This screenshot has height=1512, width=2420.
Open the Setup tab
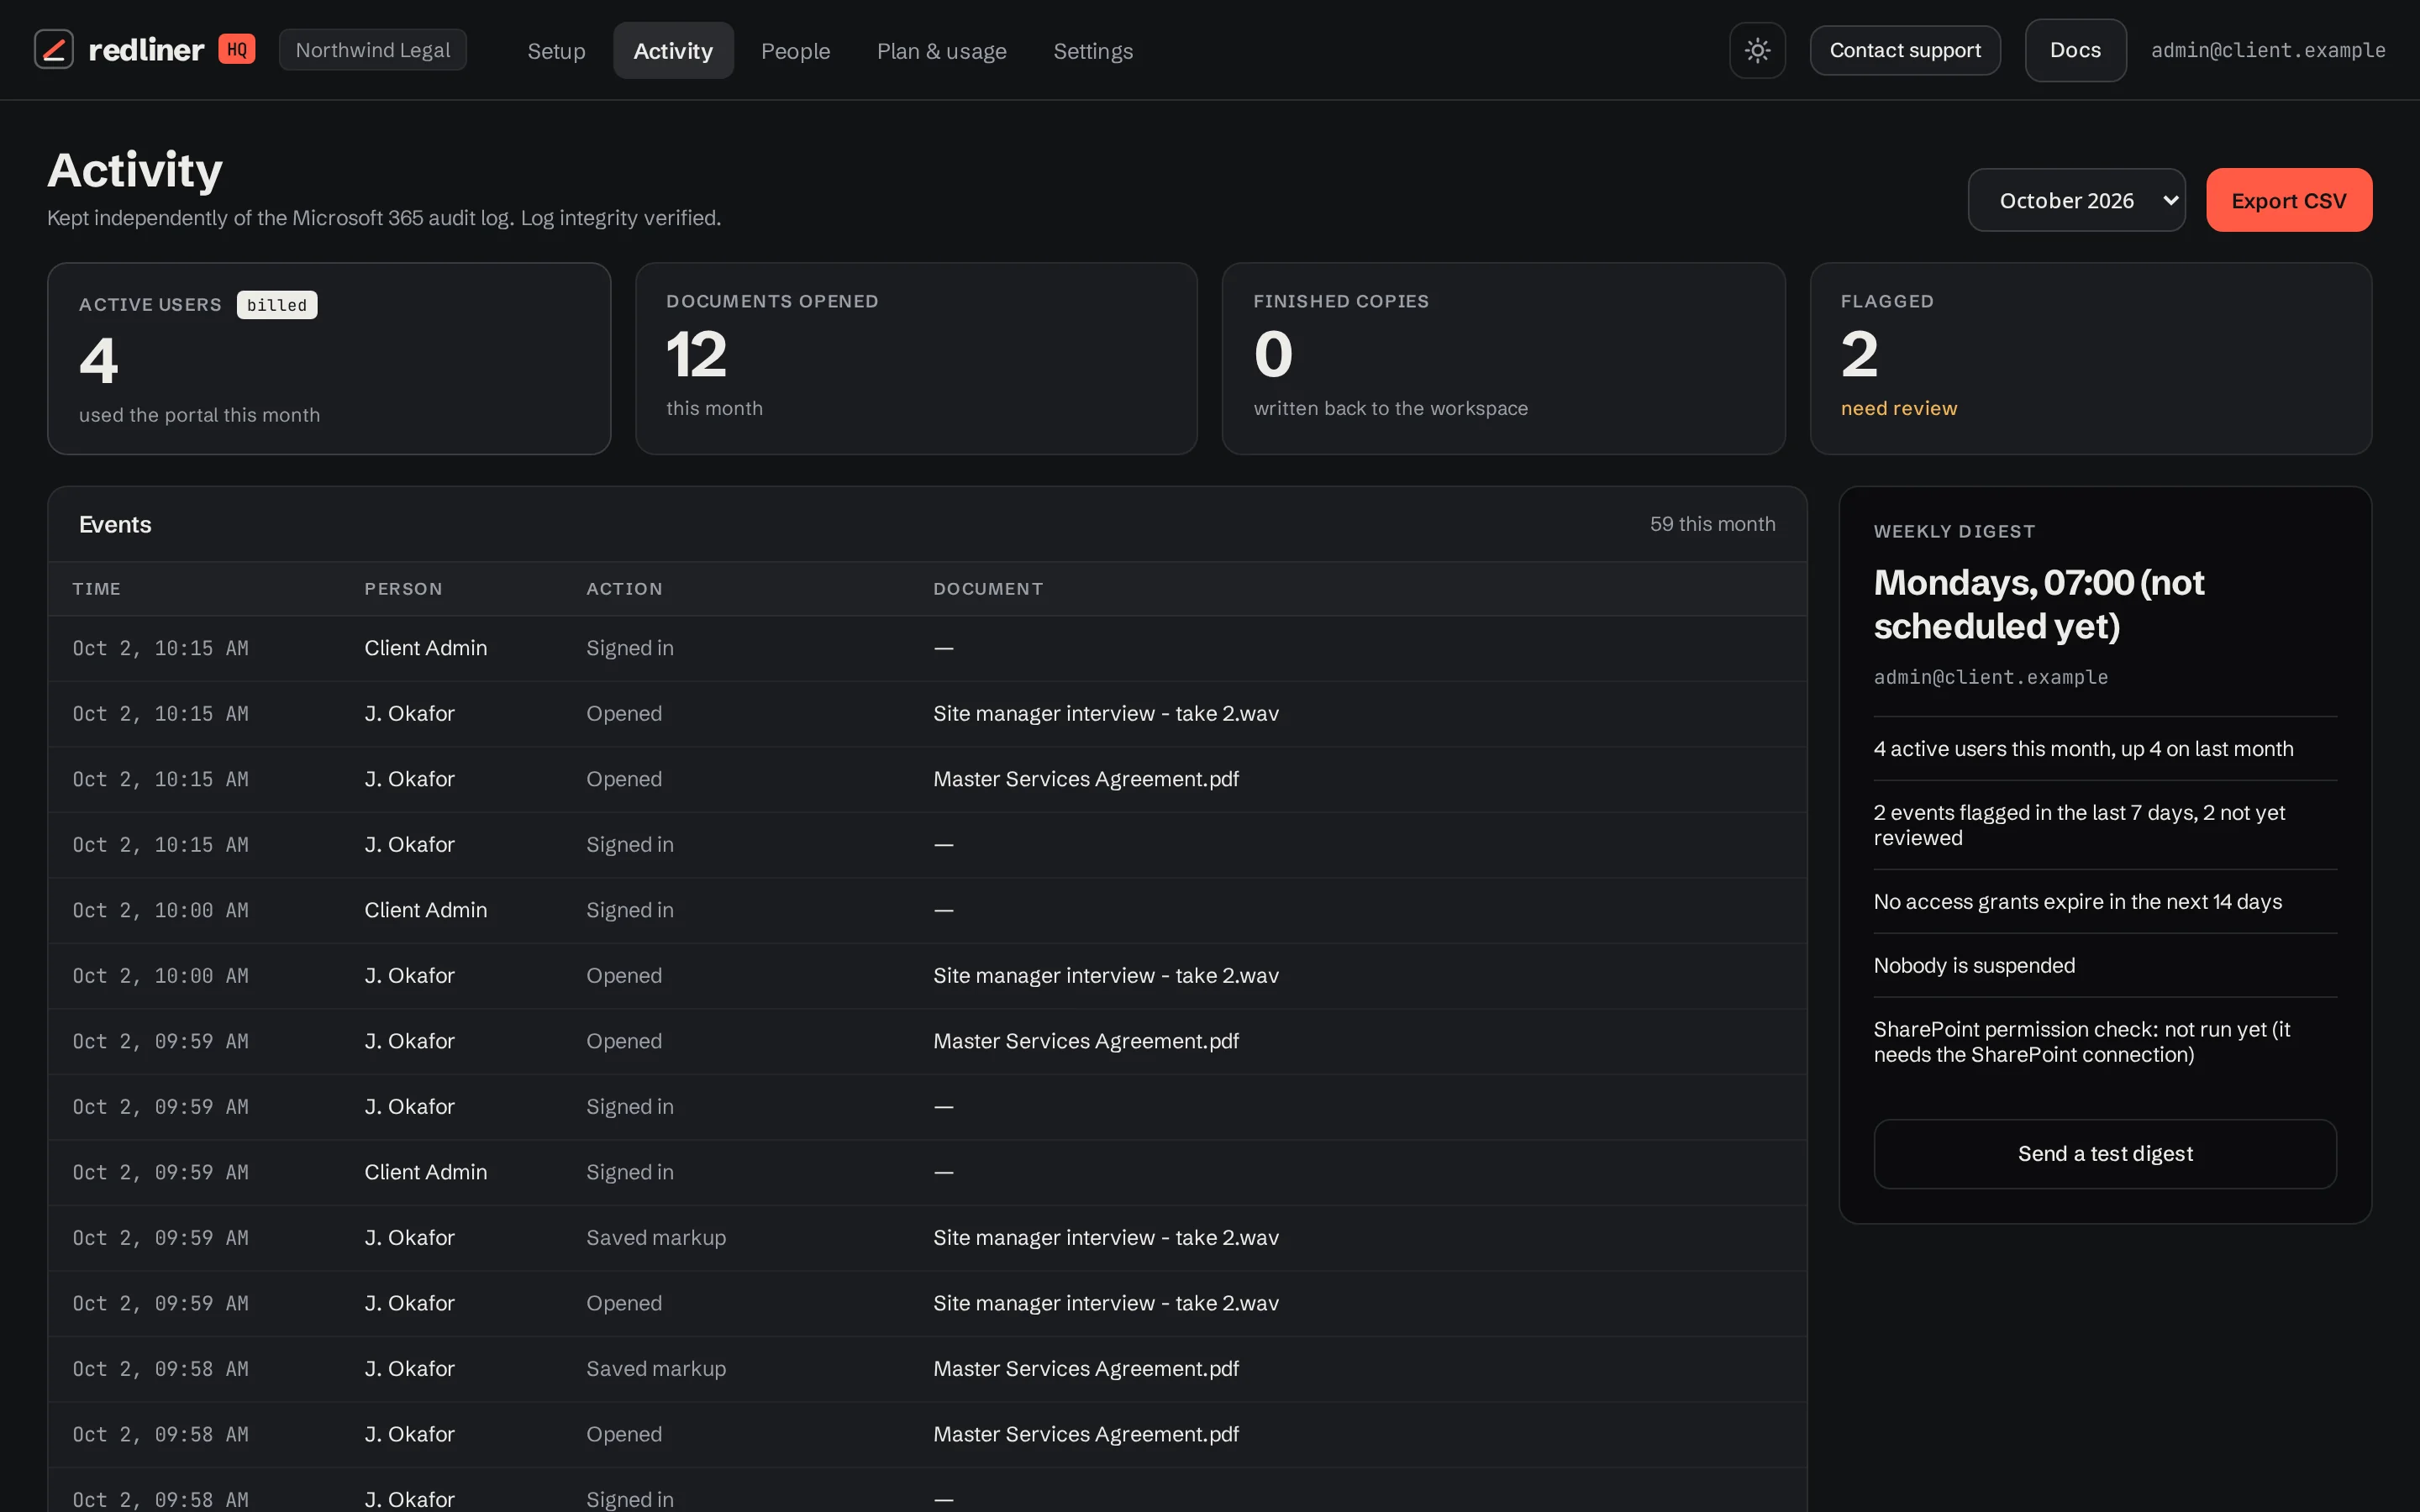556,51
